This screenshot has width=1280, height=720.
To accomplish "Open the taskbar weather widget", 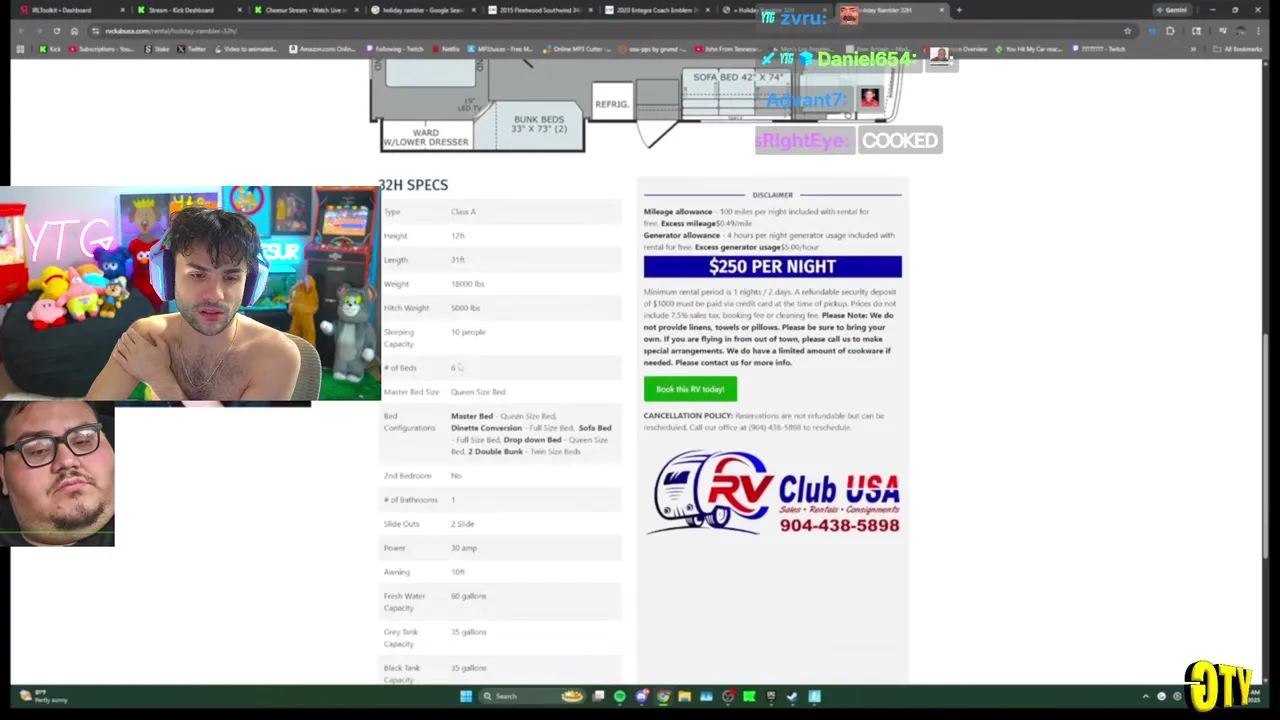I will tap(42, 696).
